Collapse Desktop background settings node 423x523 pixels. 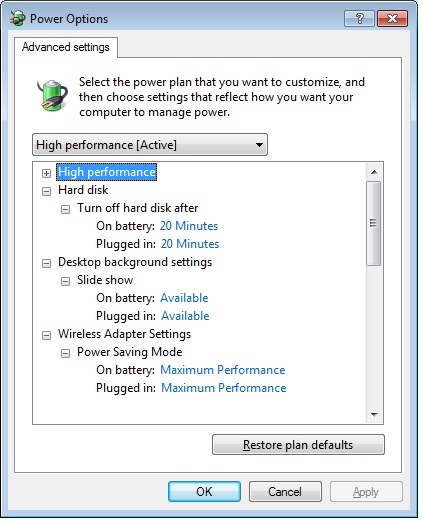tap(46, 264)
